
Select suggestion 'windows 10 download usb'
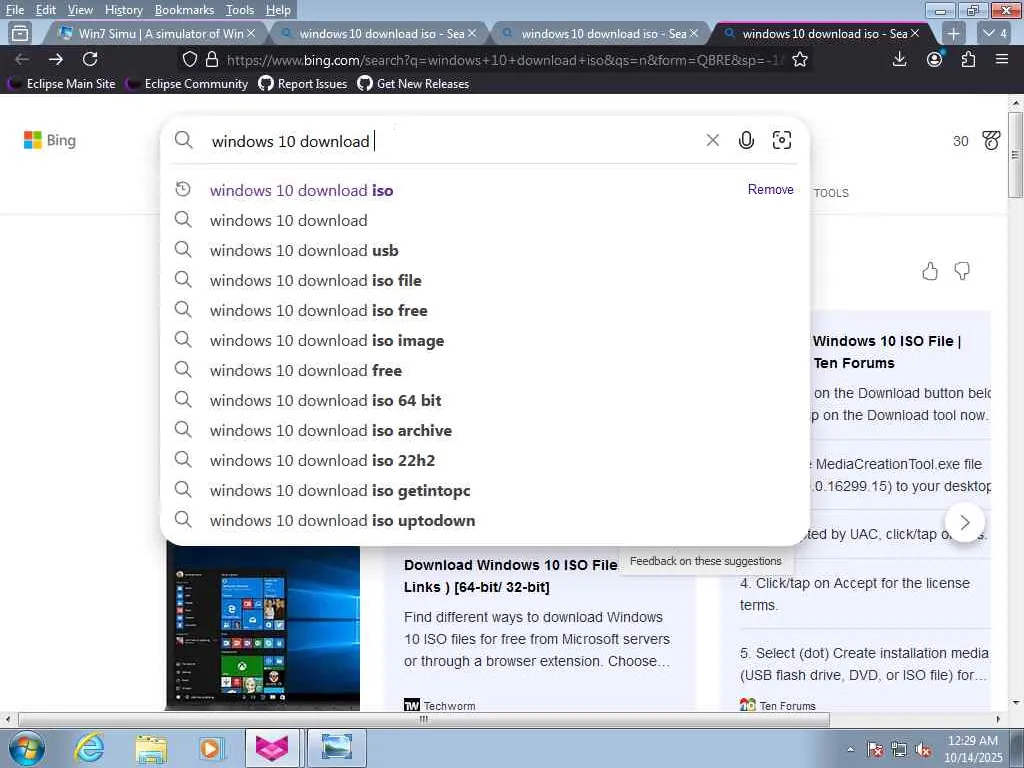pos(485,251)
